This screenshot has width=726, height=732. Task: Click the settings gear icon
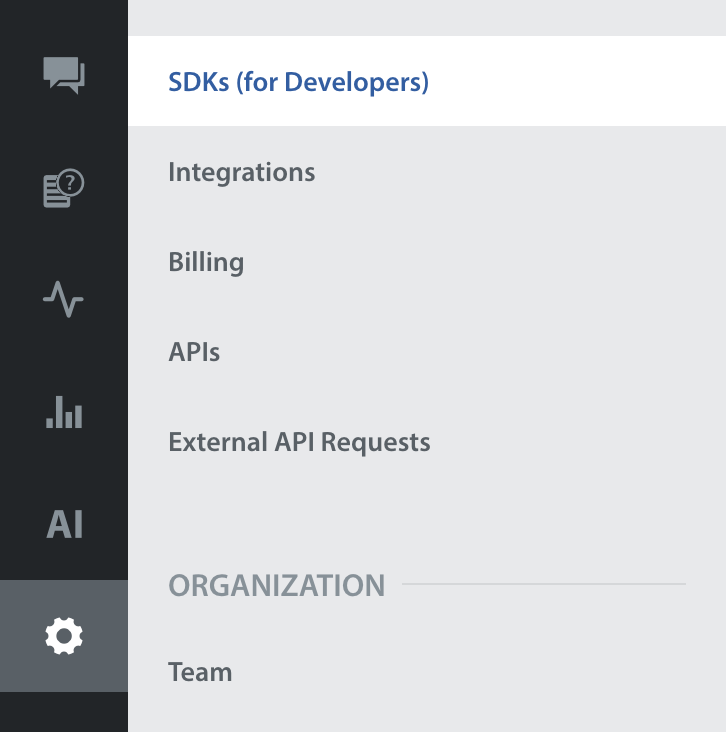click(64, 635)
